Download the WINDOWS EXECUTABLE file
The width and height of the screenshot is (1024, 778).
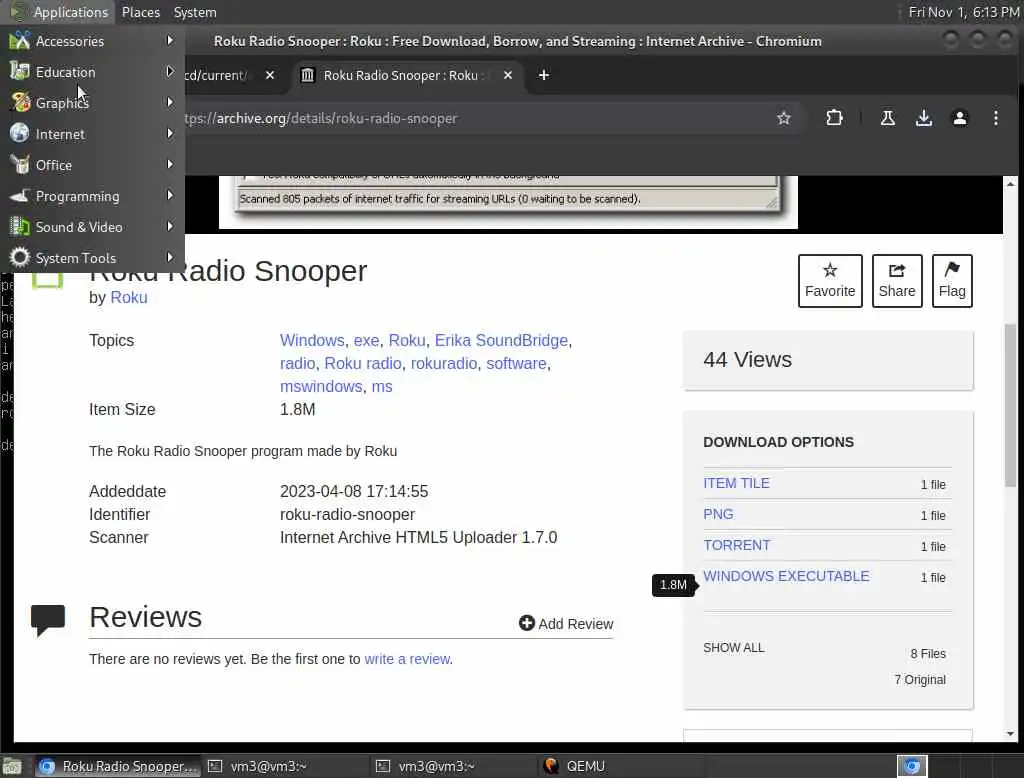click(786, 576)
